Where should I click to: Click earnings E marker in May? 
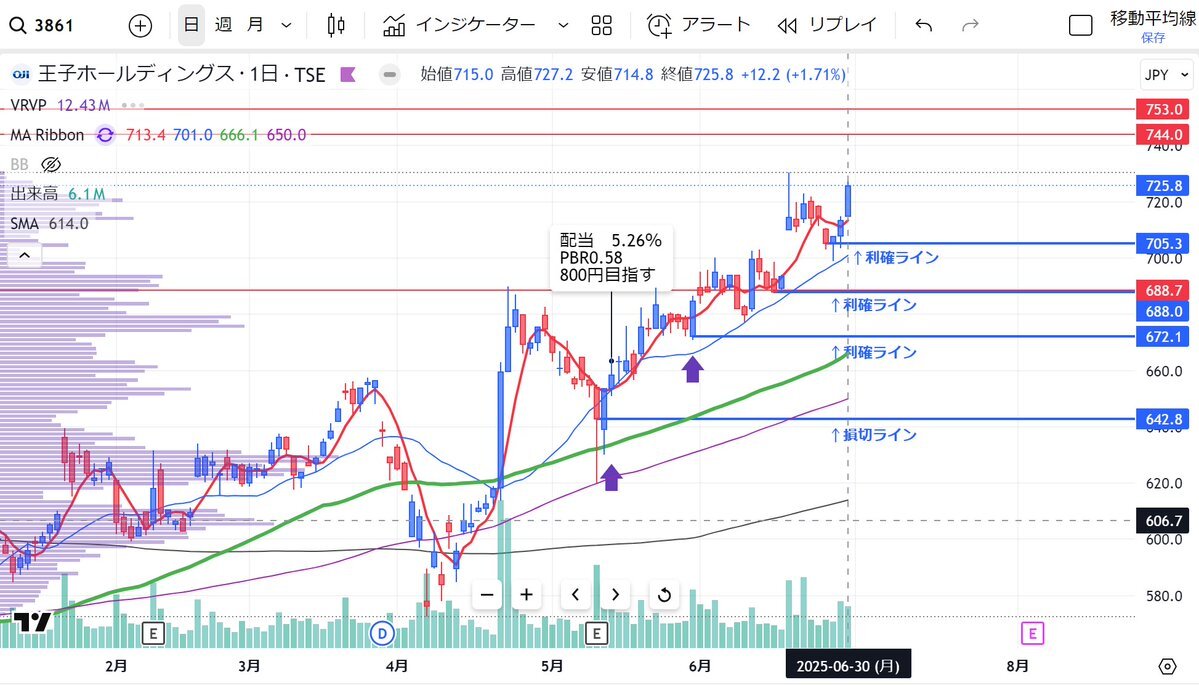click(596, 633)
